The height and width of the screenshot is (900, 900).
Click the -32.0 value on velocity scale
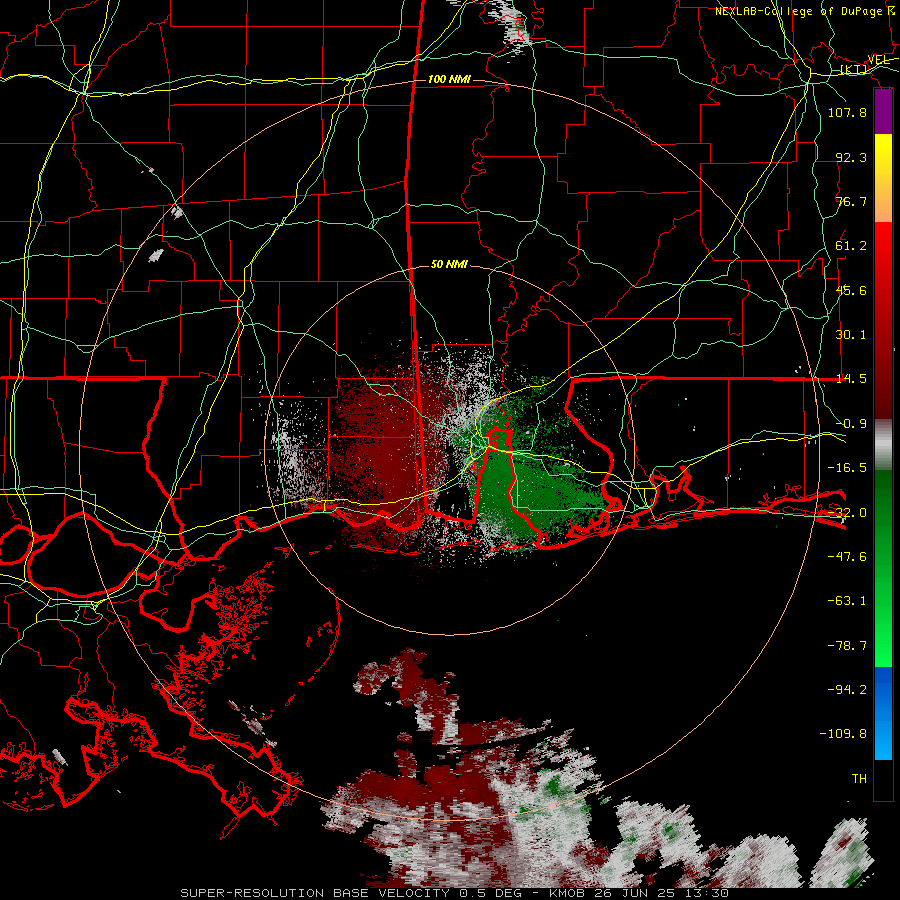coord(847,513)
